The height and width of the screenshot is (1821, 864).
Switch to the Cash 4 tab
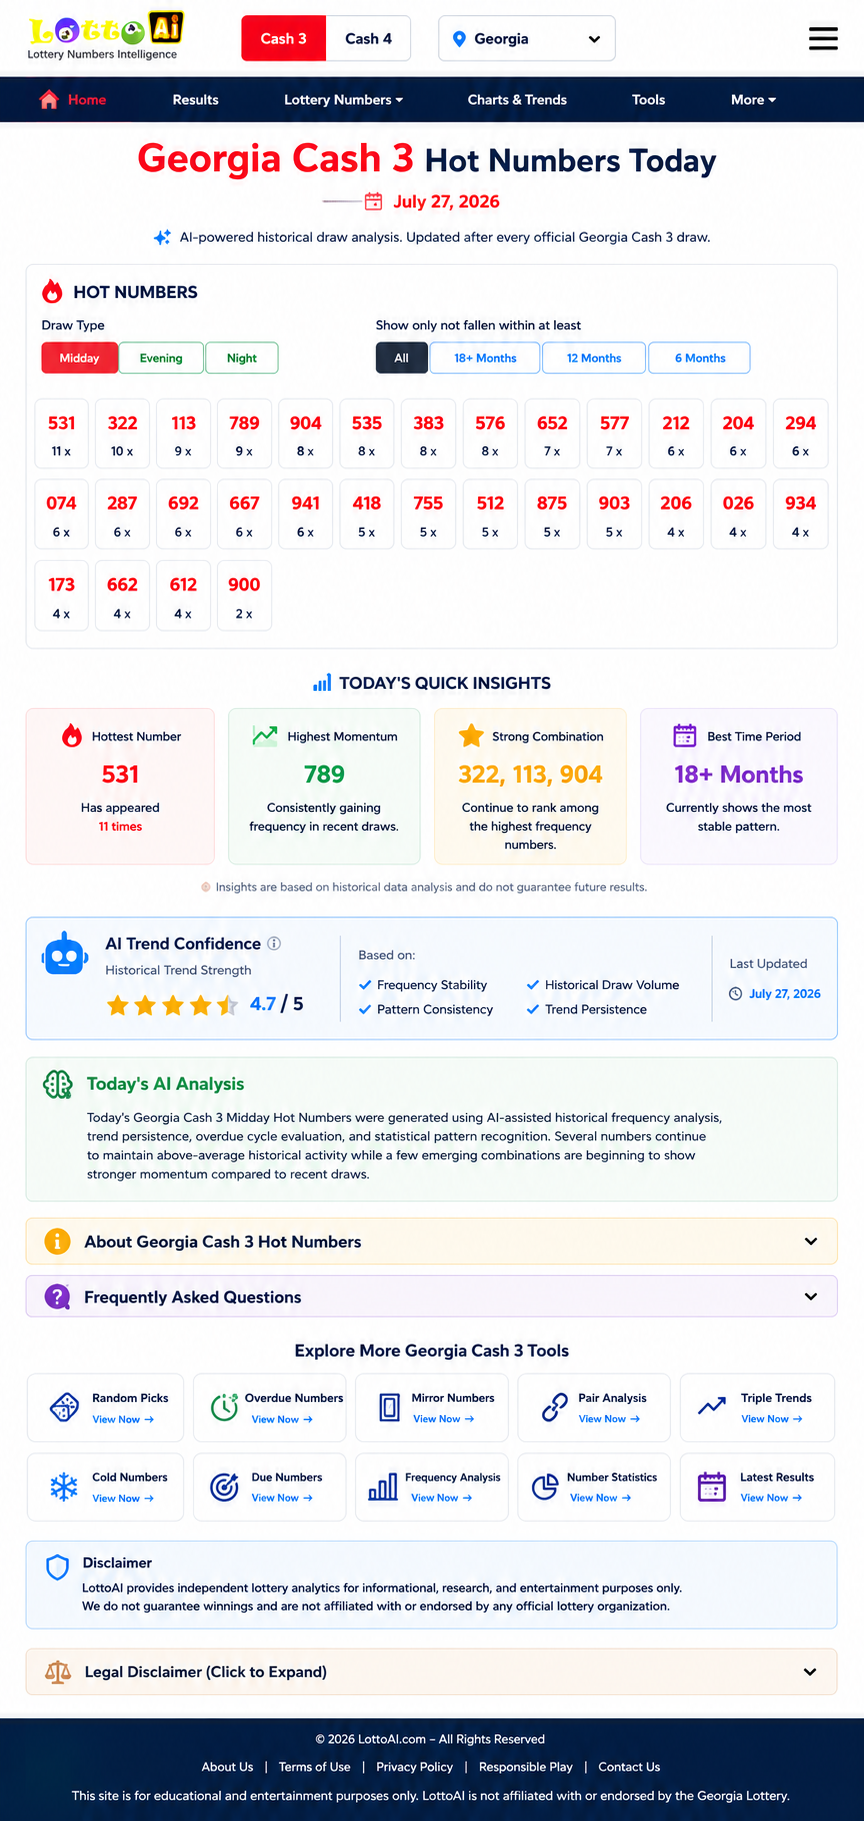pyautogui.click(x=368, y=39)
